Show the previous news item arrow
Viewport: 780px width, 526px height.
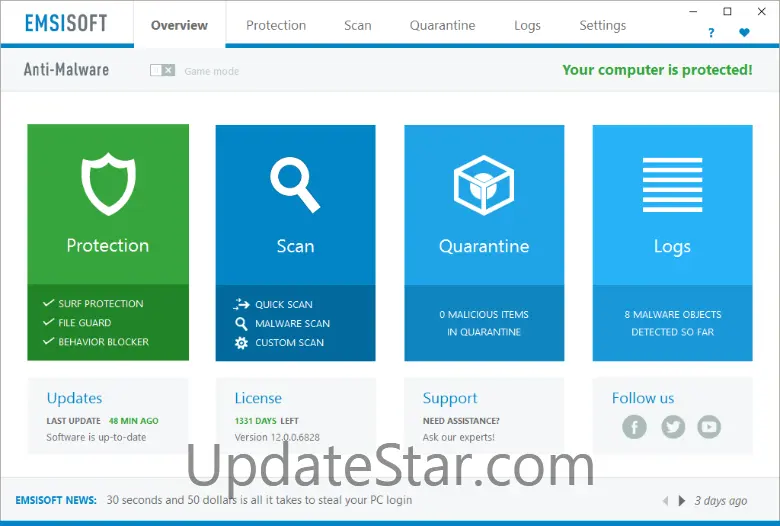tap(666, 501)
